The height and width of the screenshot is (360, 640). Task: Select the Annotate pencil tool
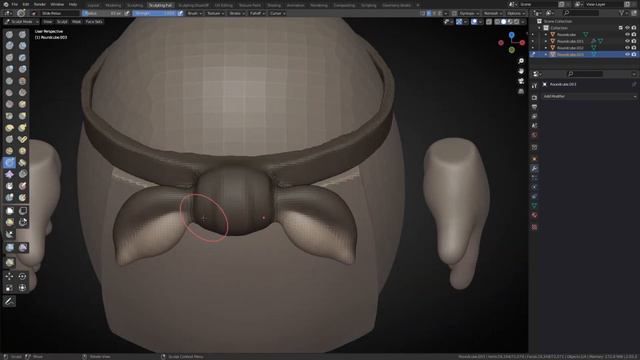click(9, 301)
